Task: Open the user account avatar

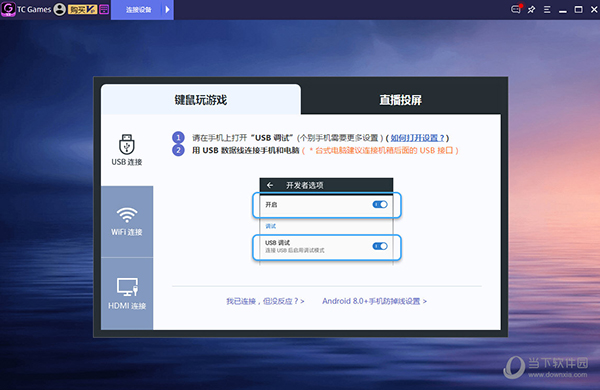Action: (59, 9)
